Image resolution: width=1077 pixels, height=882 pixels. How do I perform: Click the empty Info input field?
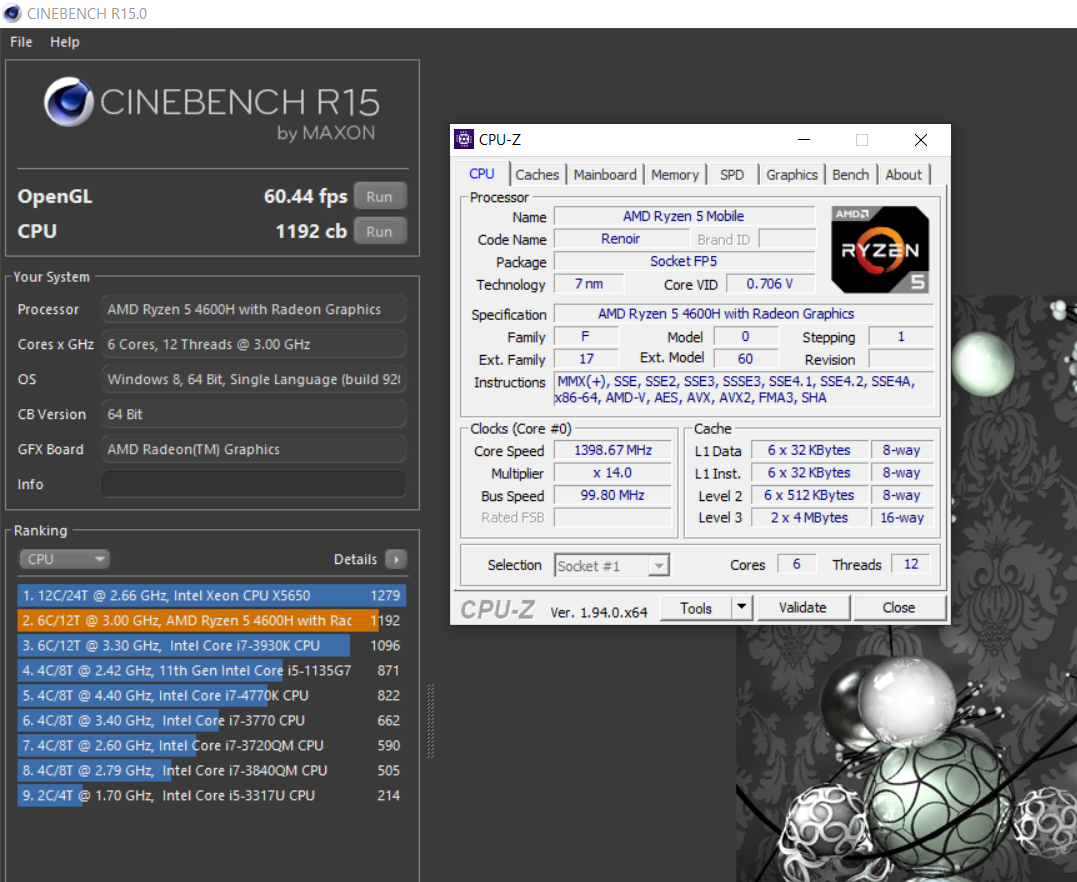(x=253, y=484)
